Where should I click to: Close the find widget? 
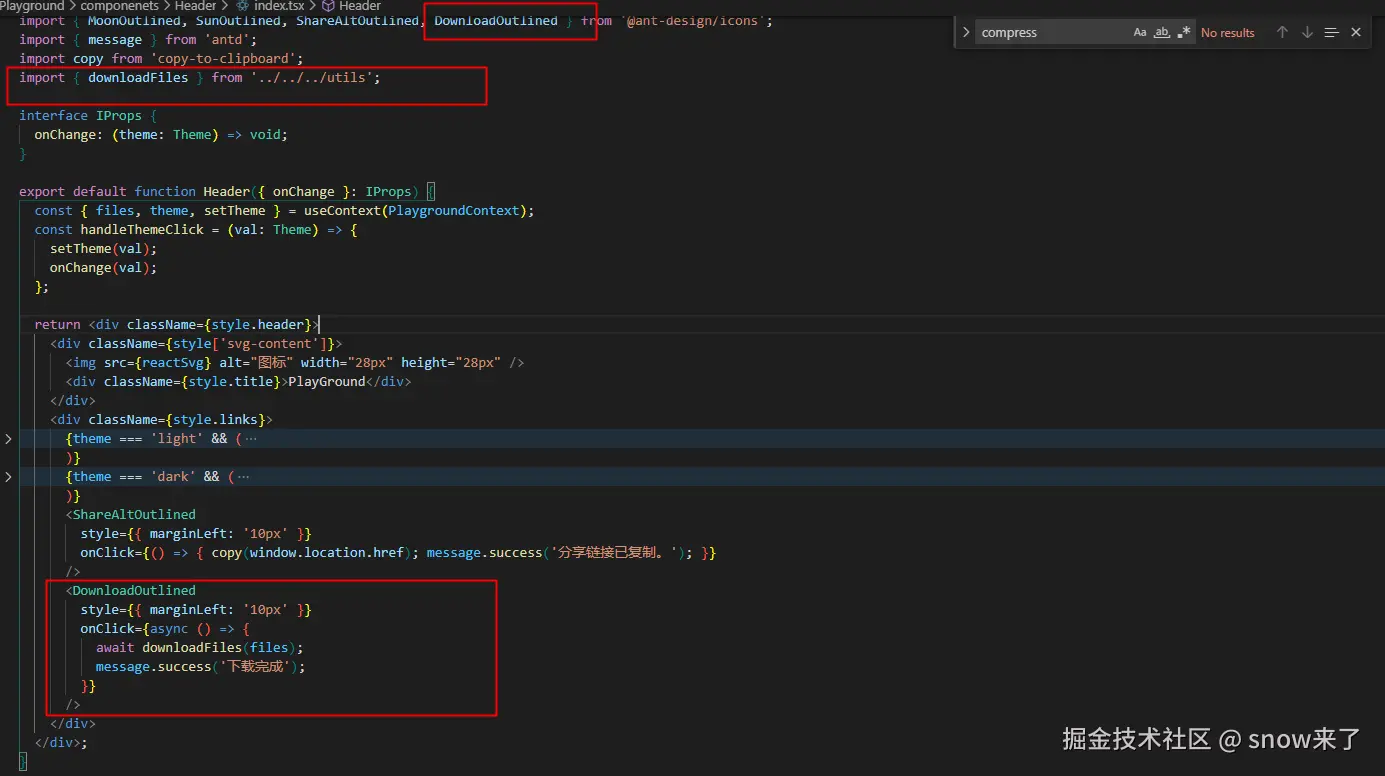1356,32
